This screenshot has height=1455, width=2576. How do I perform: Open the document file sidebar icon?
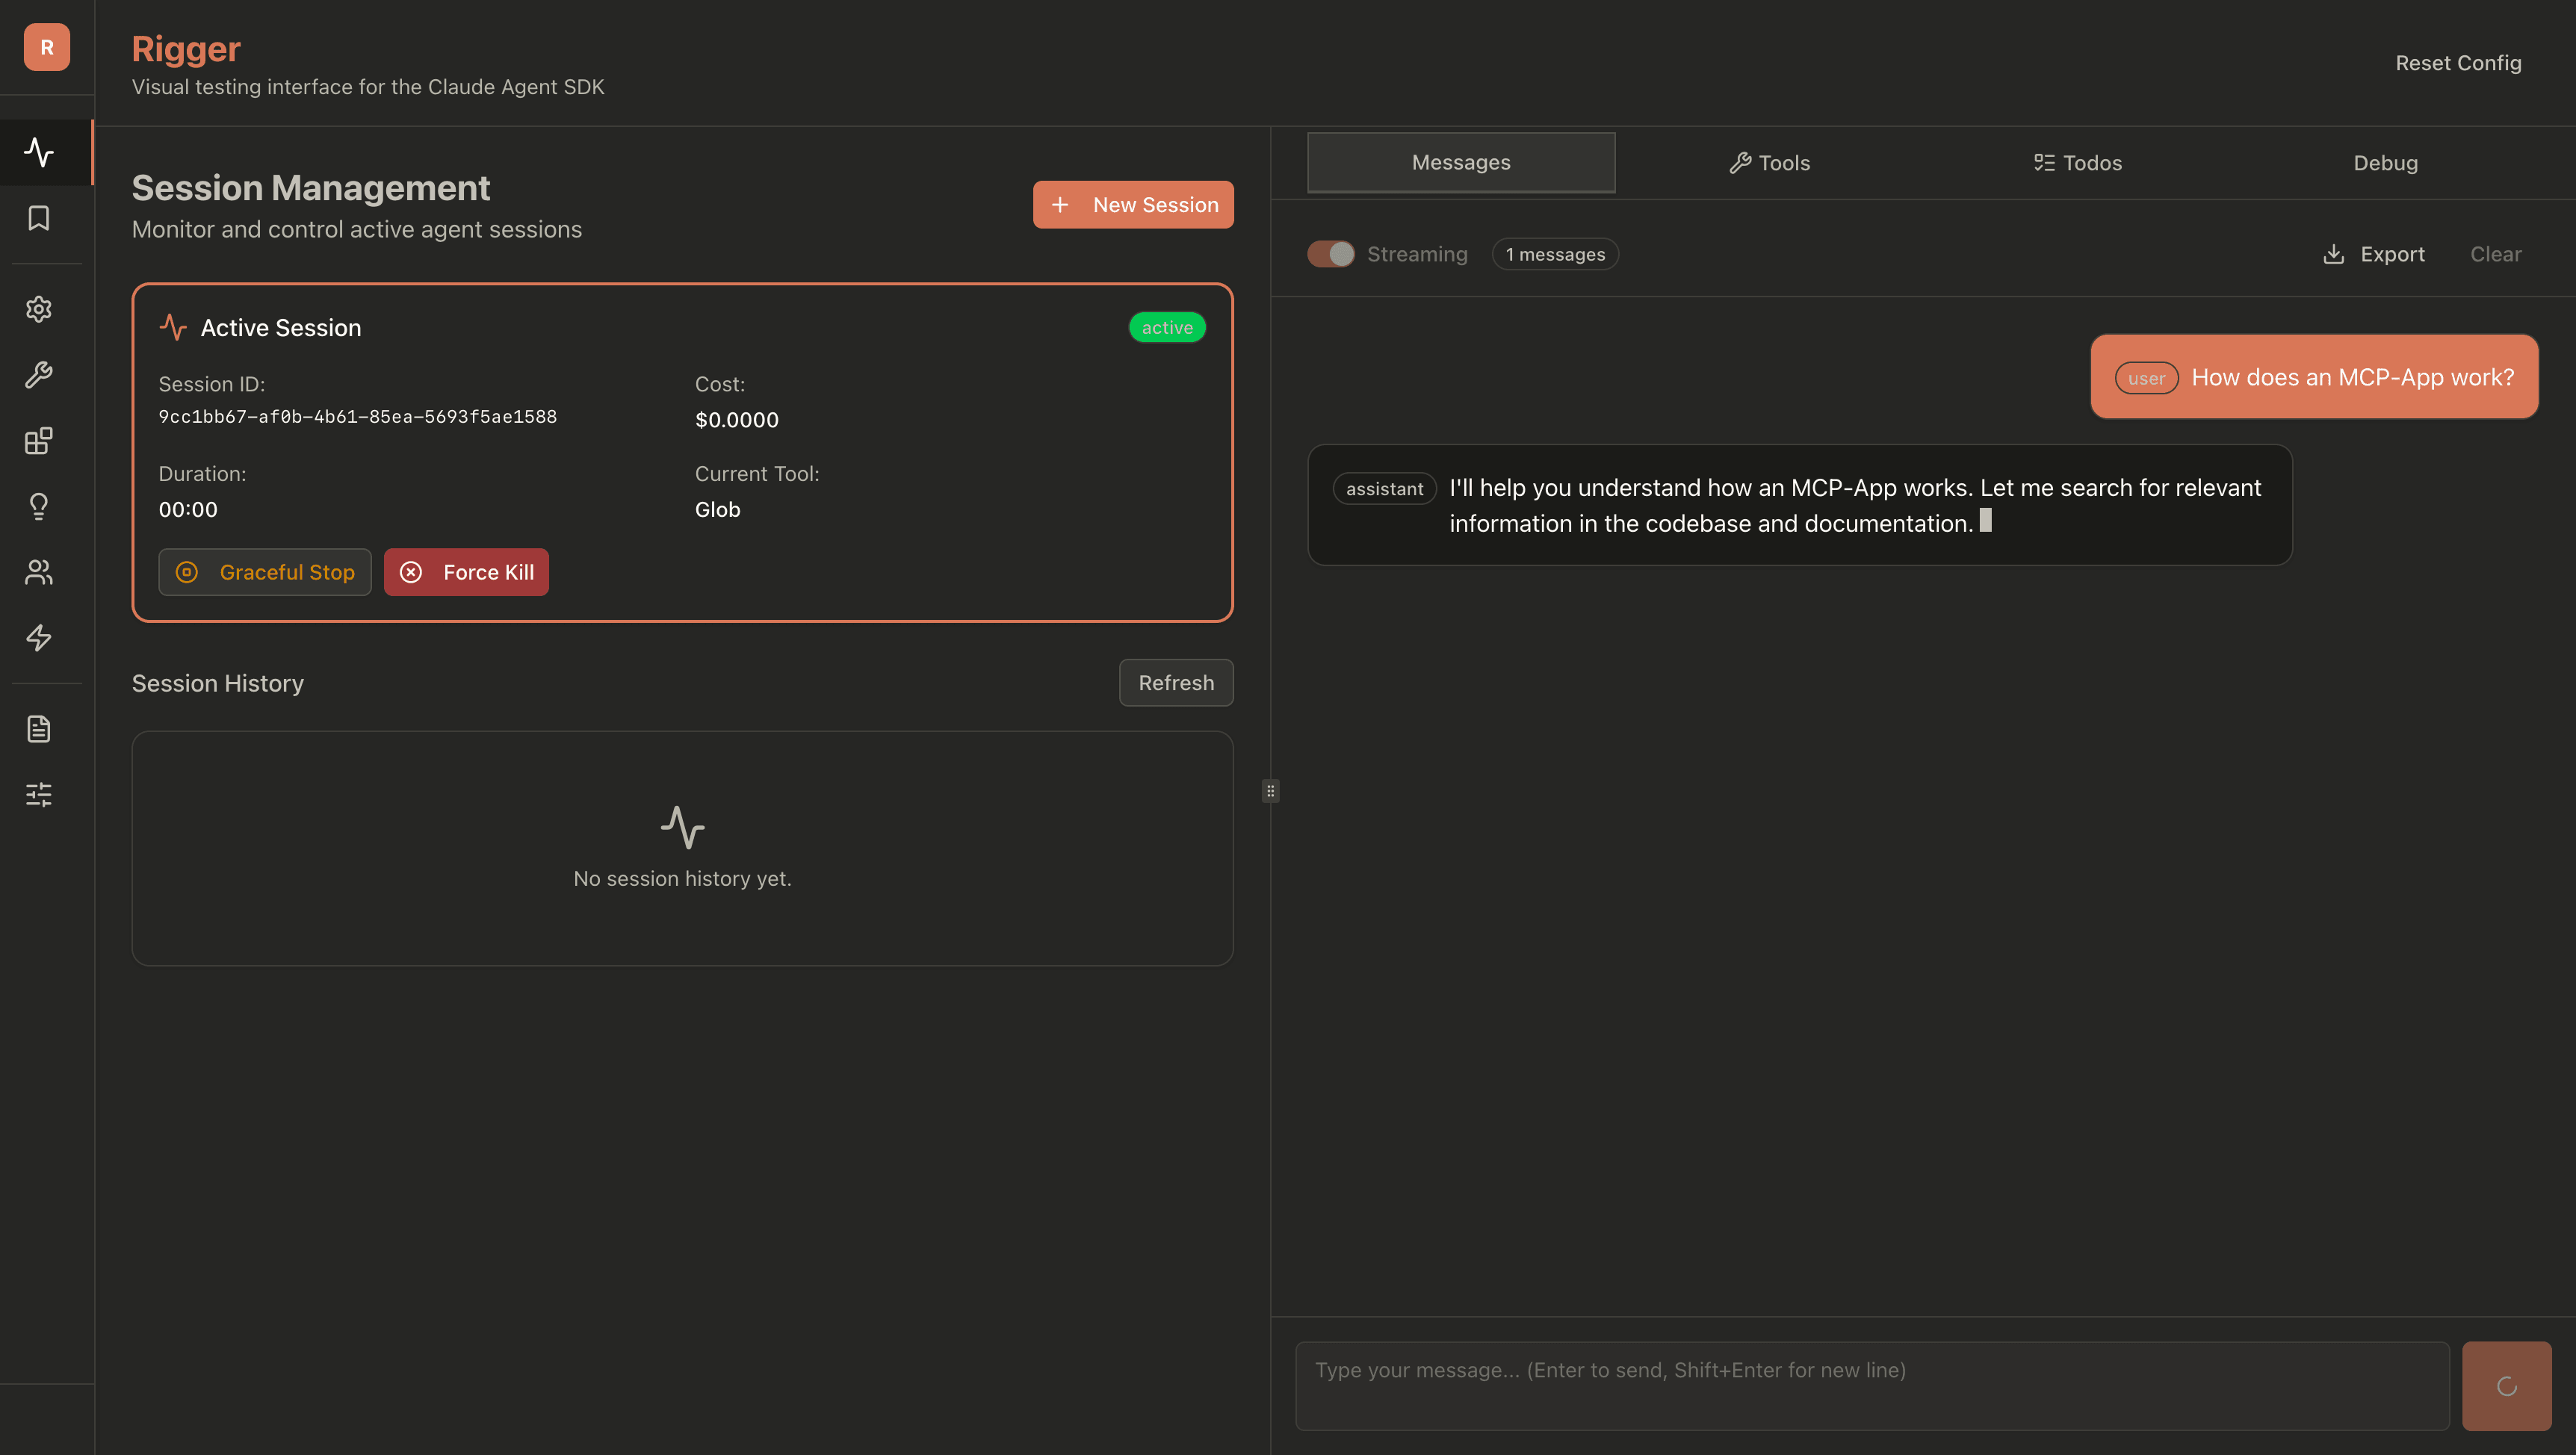[x=39, y=729]
